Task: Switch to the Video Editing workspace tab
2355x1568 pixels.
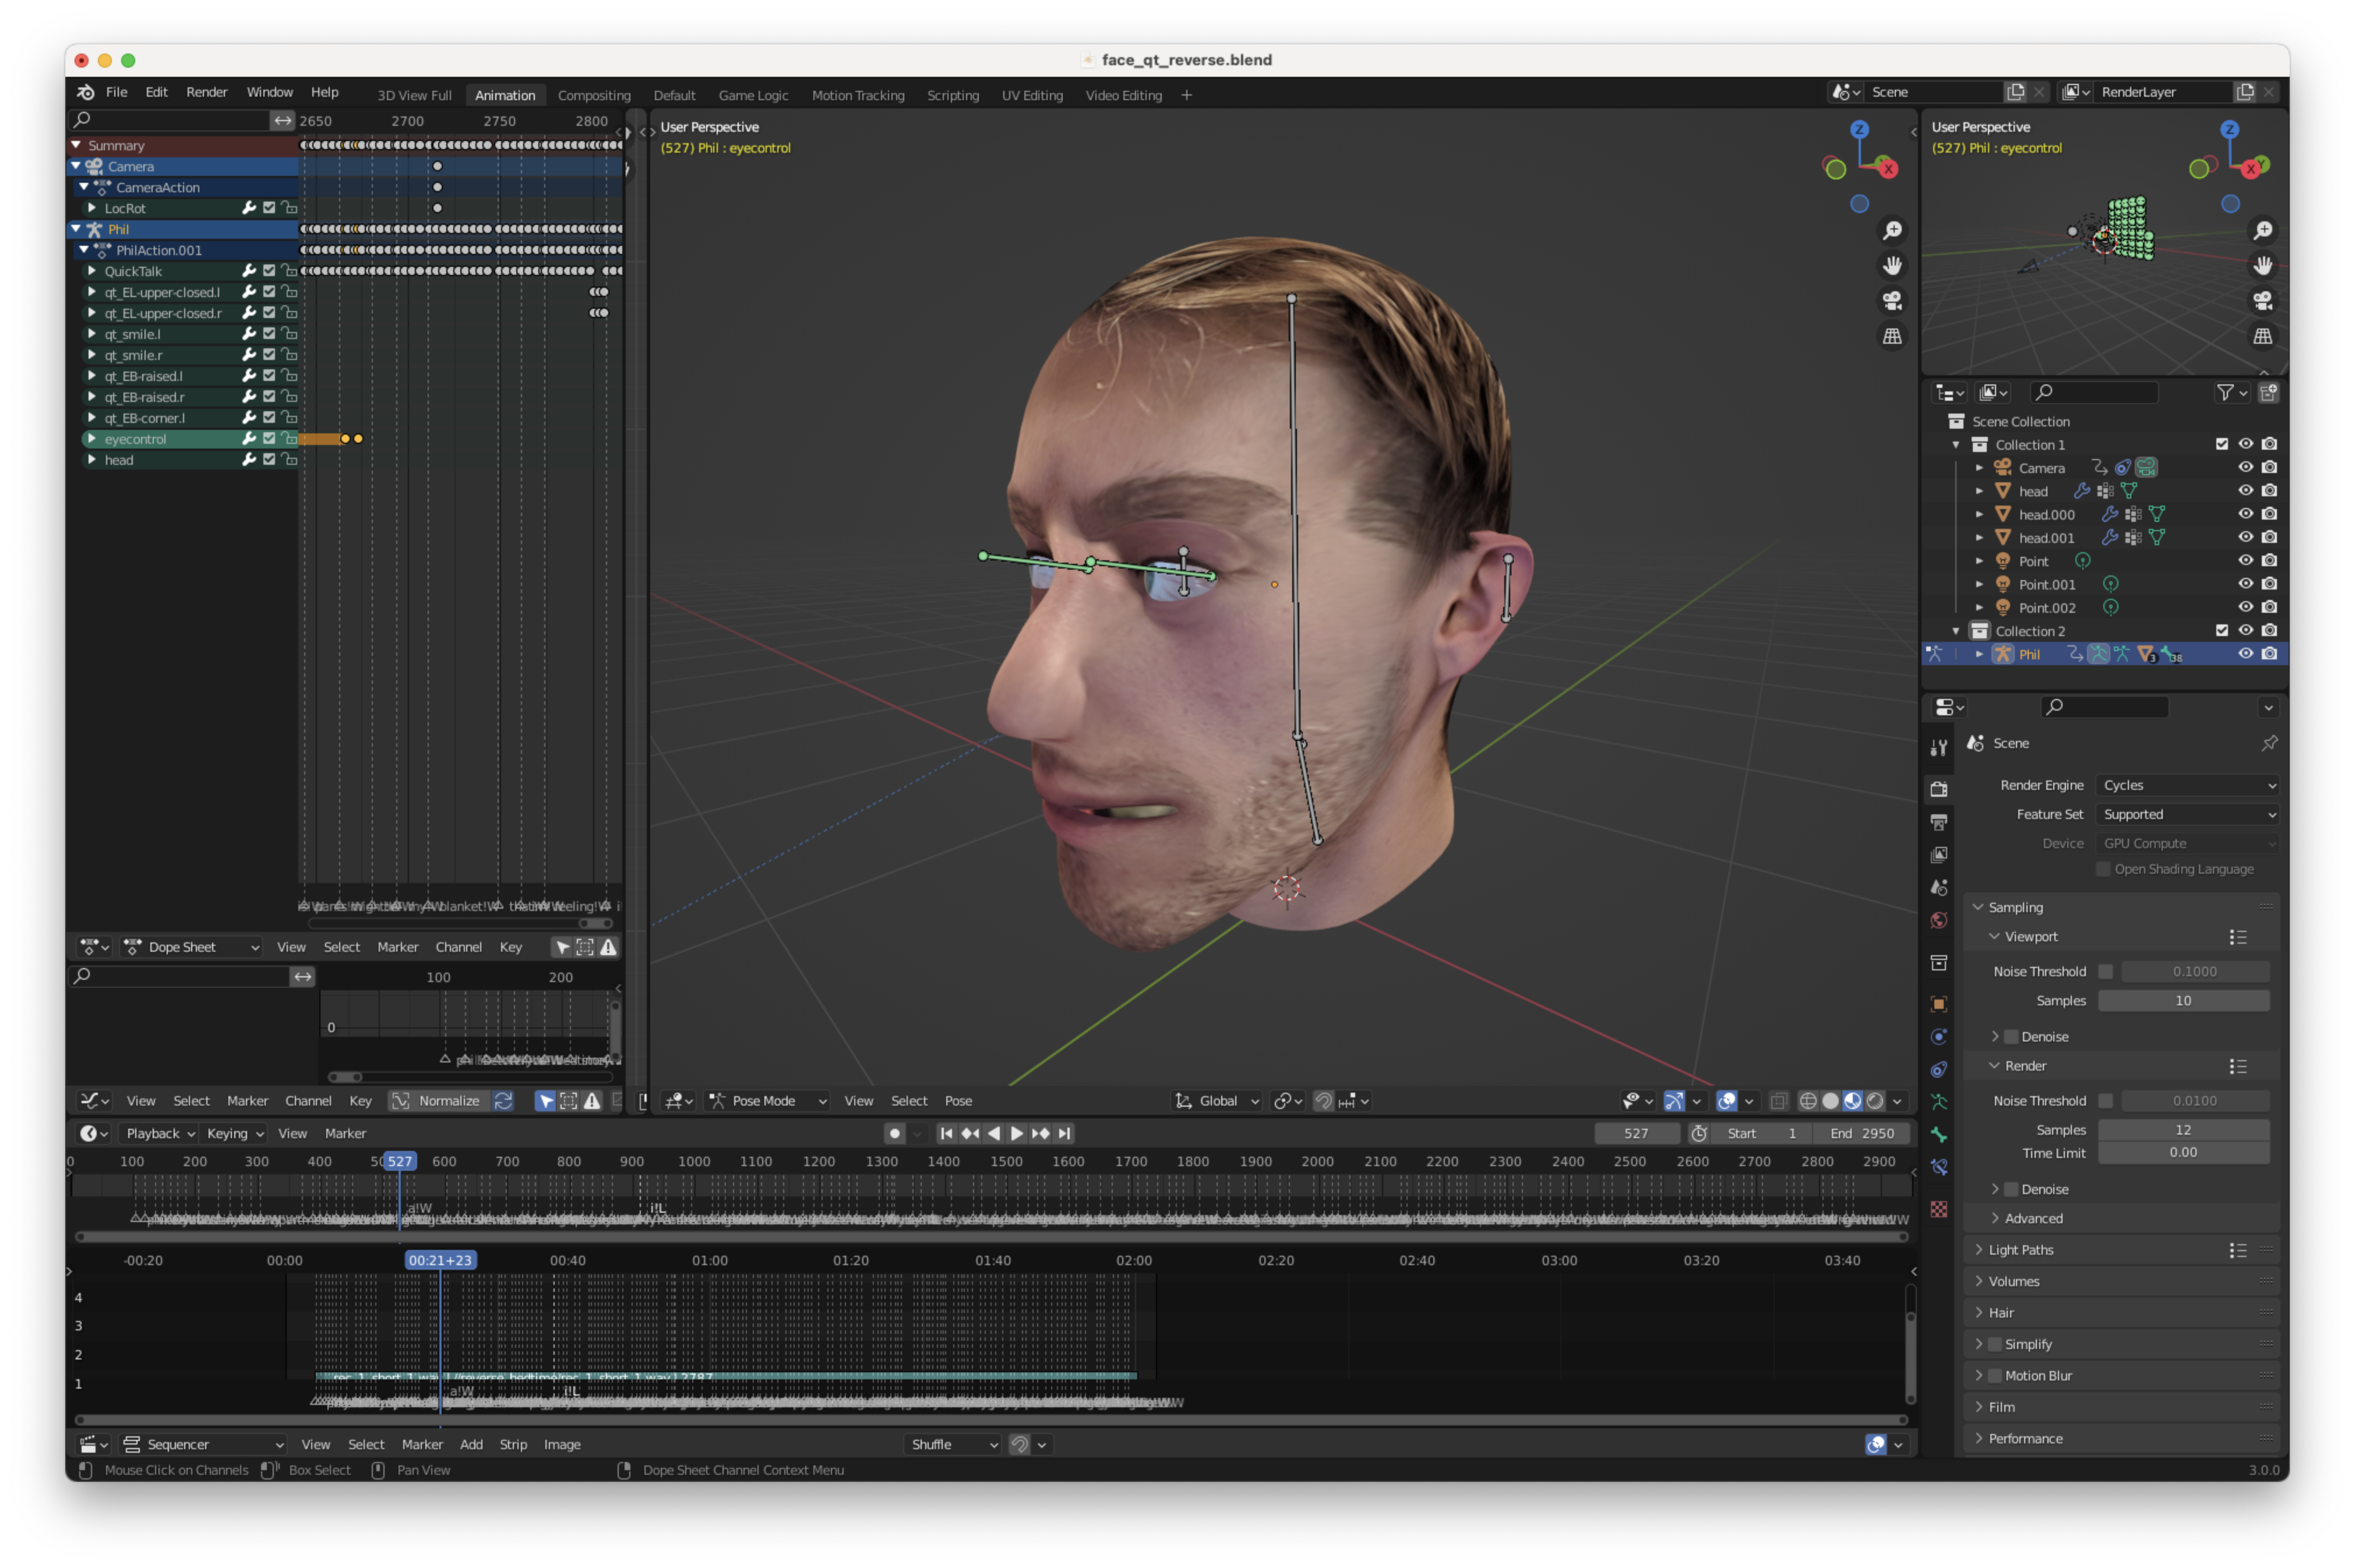Action: (x=1124, y=95)
